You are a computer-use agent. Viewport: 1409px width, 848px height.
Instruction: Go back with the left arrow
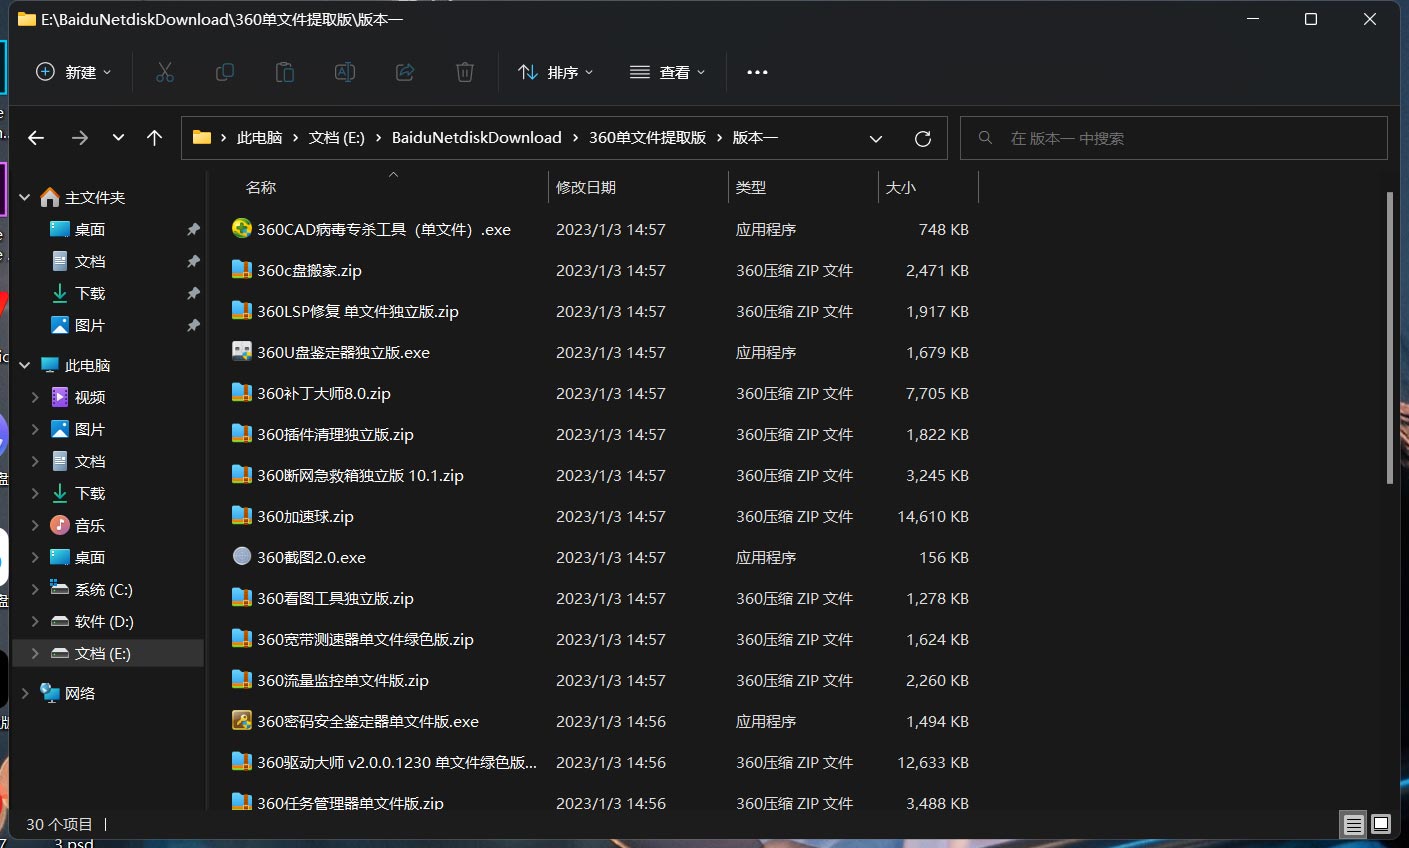(36, 138)
